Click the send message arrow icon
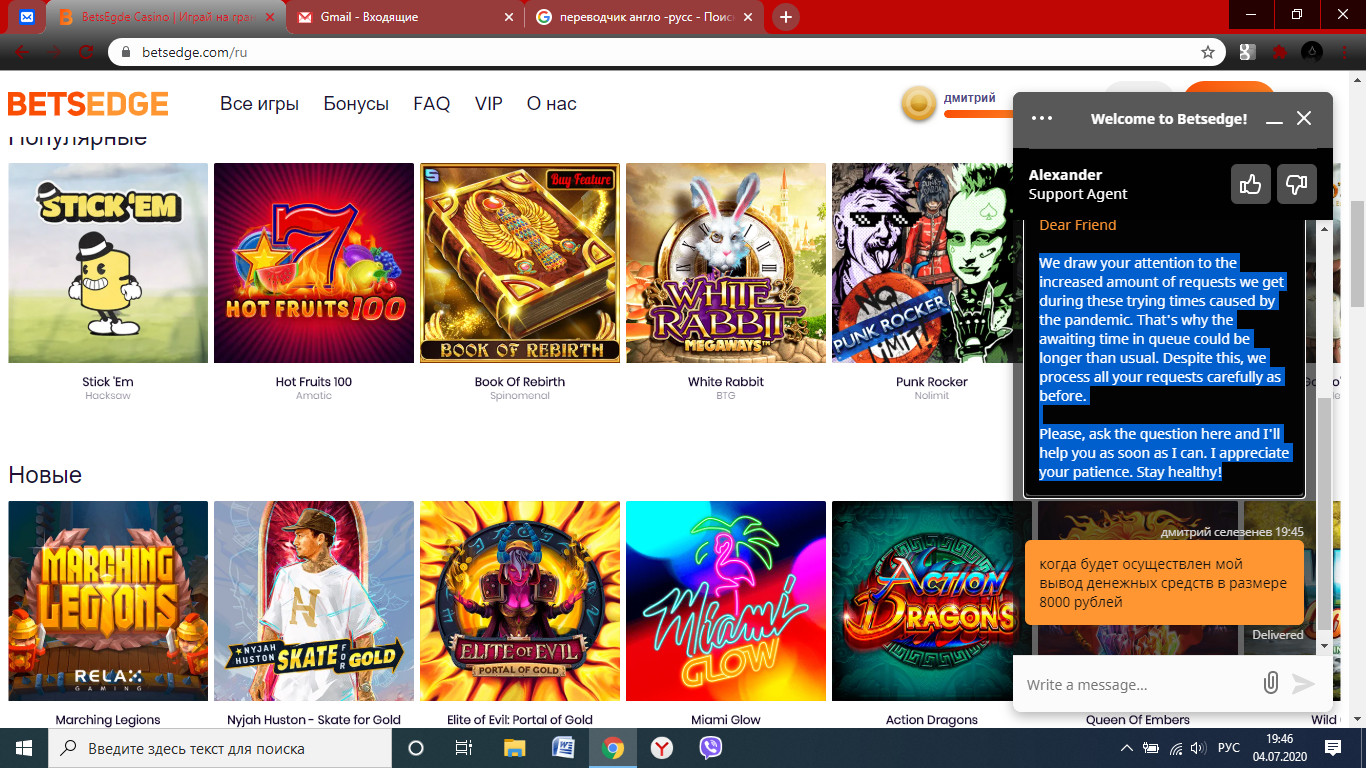 click(1303, 683)
